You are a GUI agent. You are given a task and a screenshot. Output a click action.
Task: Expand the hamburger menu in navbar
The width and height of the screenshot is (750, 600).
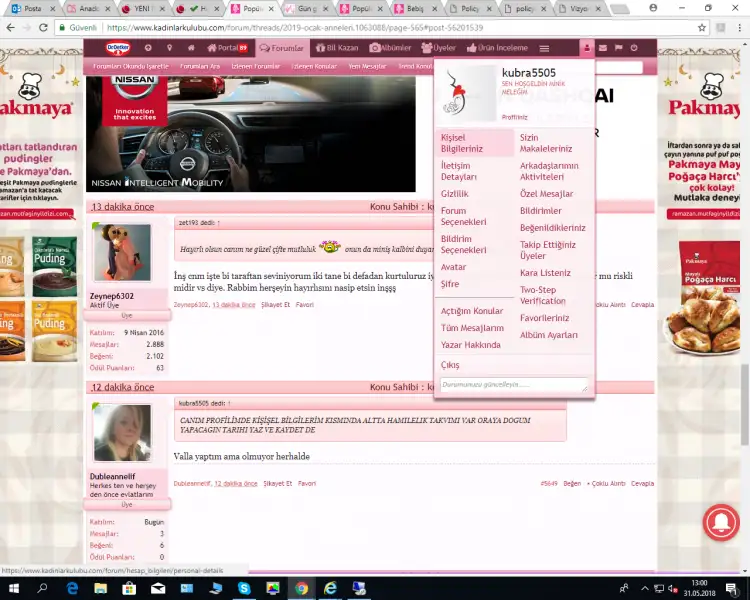pyautogui.click(x=544, y=48)
